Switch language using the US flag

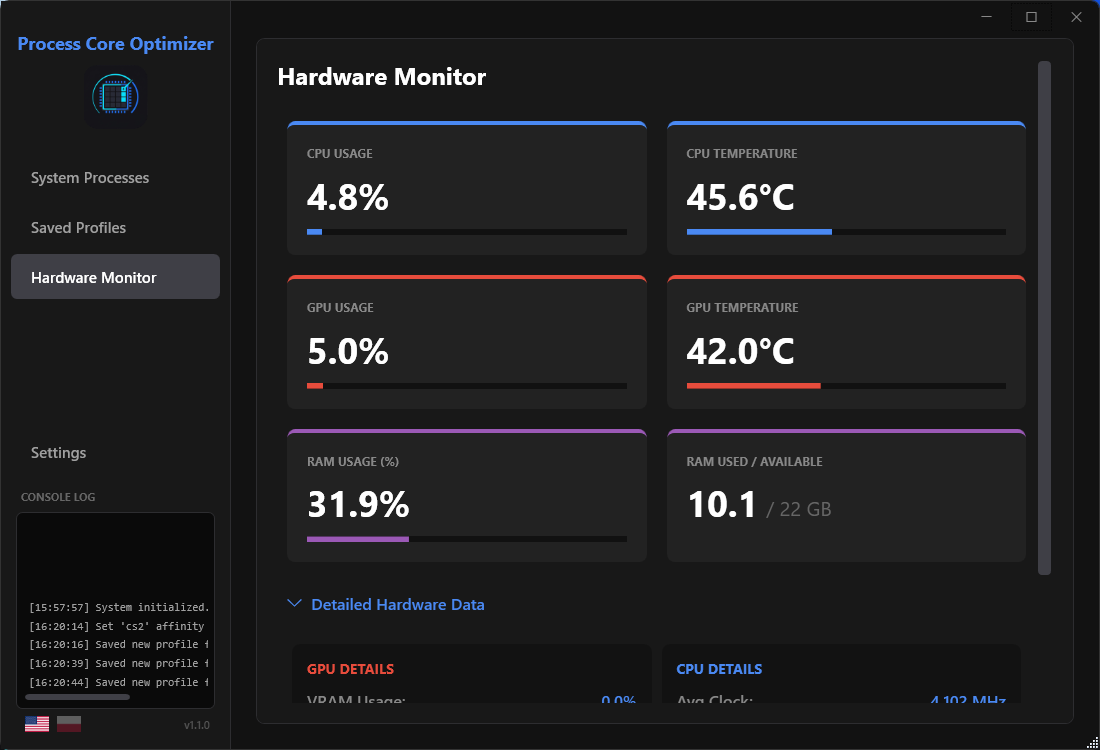37,724
